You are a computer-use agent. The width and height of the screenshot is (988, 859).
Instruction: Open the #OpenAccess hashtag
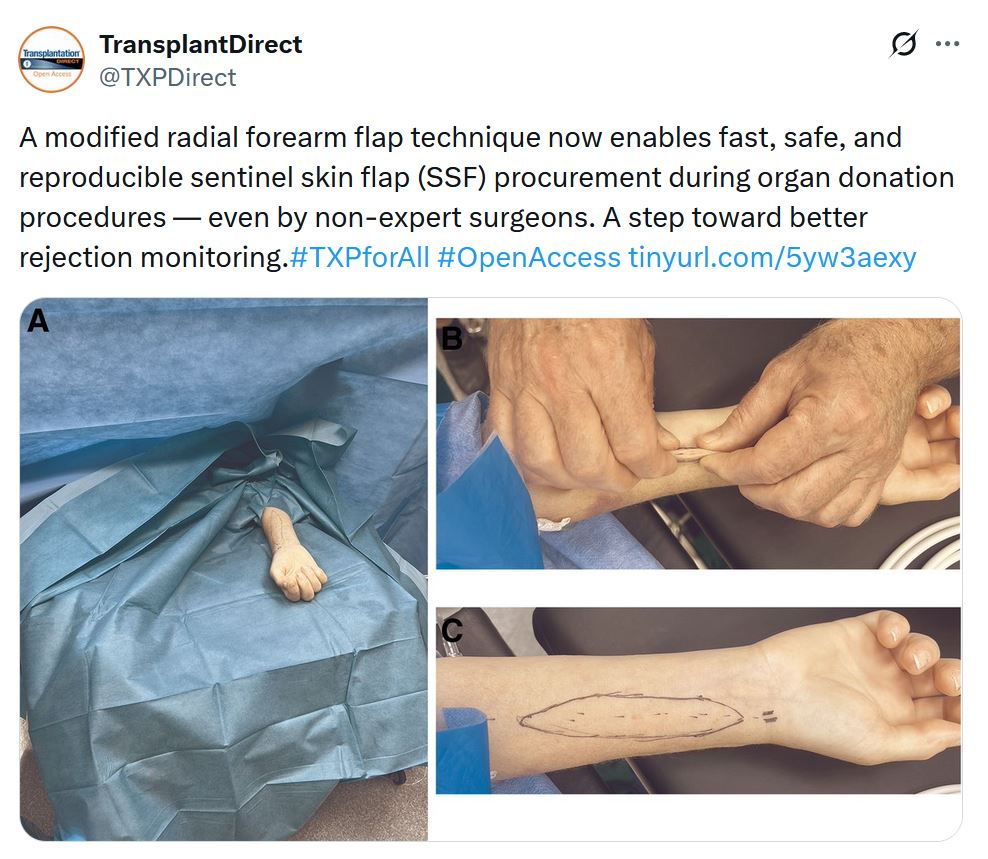click(529, 257)
